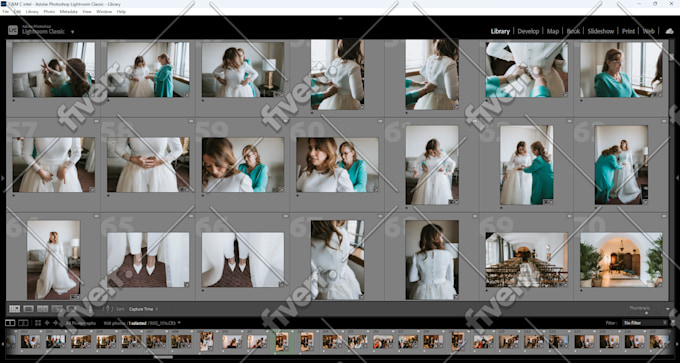Select photo 60 of bride glancing sideways
The image size is (680, 363).
pyautogui.click(x=337, y=165)
